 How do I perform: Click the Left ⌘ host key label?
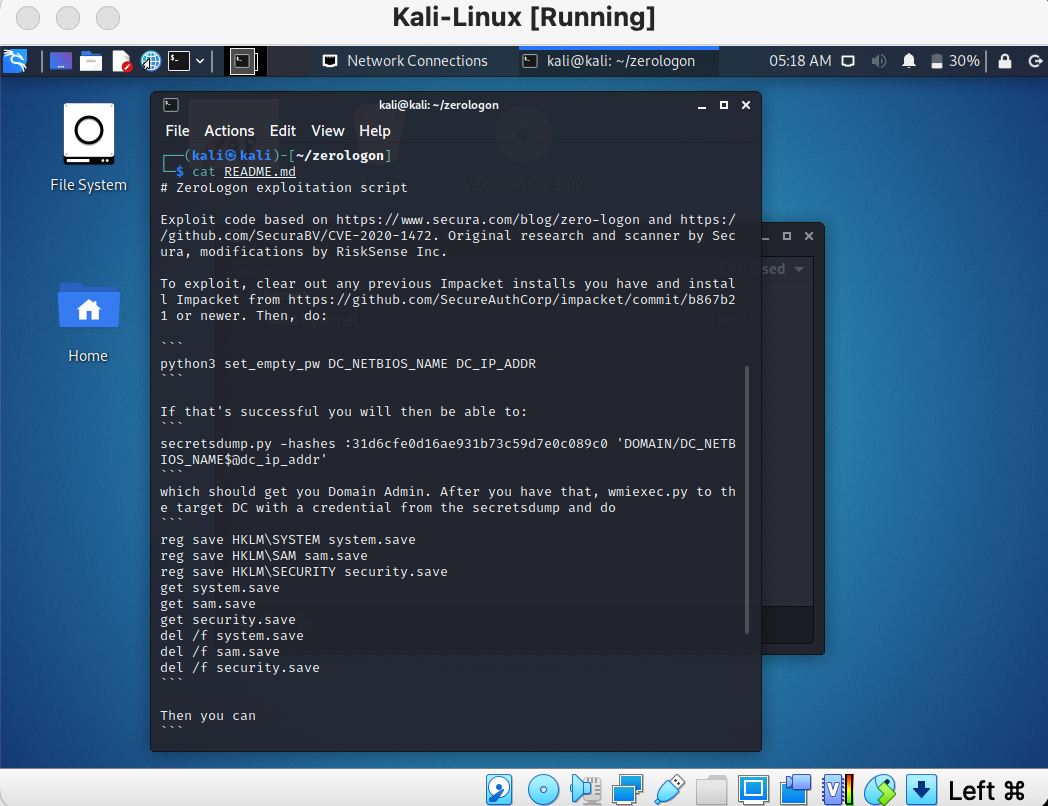[x=987, y=791]
